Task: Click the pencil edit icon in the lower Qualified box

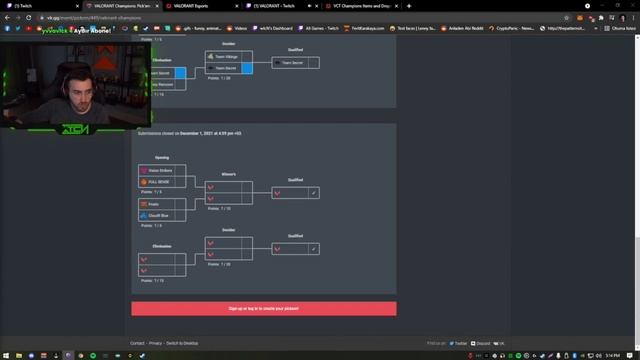Action: [x=313, y=249]
